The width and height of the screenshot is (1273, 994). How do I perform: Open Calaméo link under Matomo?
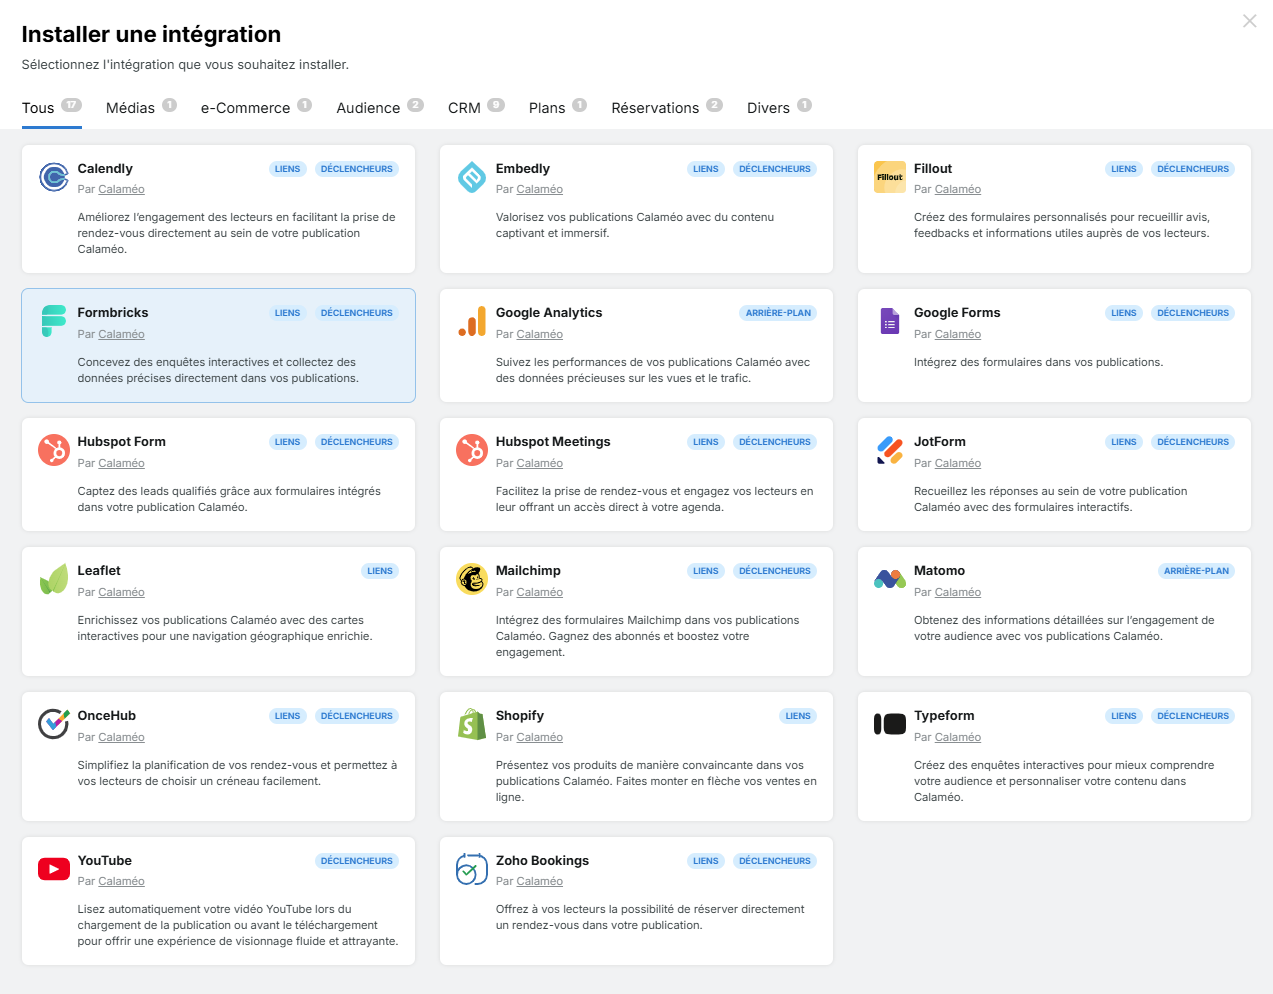958,592
